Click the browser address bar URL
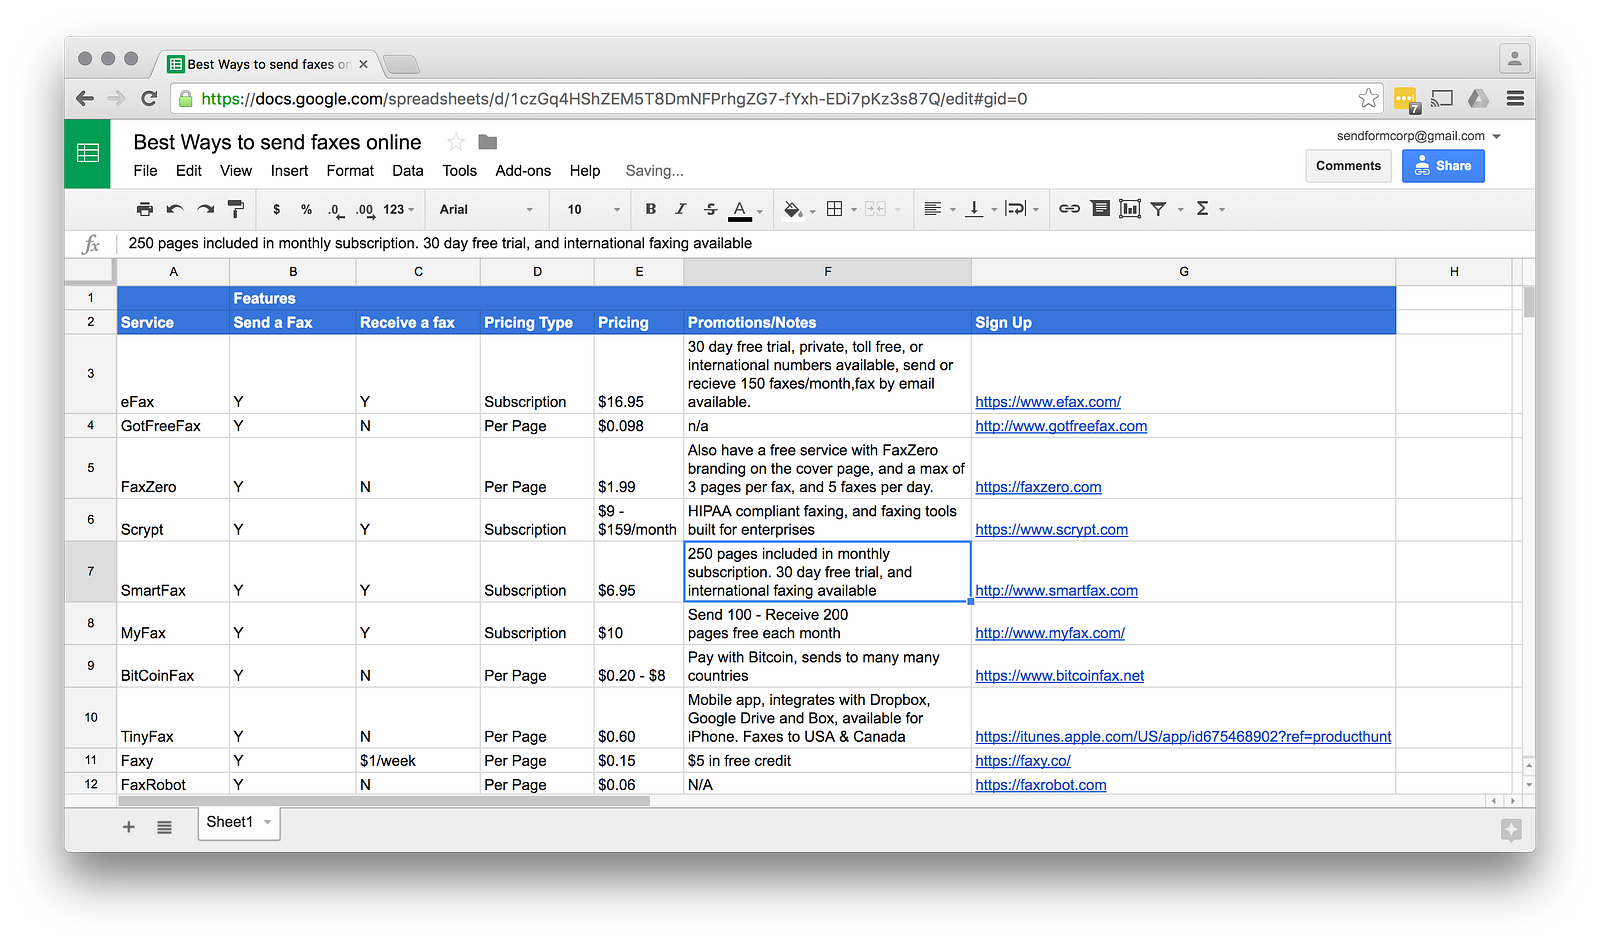This screenshot has height=944, width=1600. [614, 99]
